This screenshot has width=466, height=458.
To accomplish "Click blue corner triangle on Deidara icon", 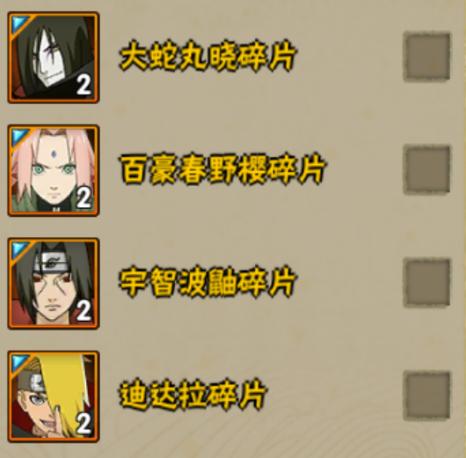I will point(19,362).
